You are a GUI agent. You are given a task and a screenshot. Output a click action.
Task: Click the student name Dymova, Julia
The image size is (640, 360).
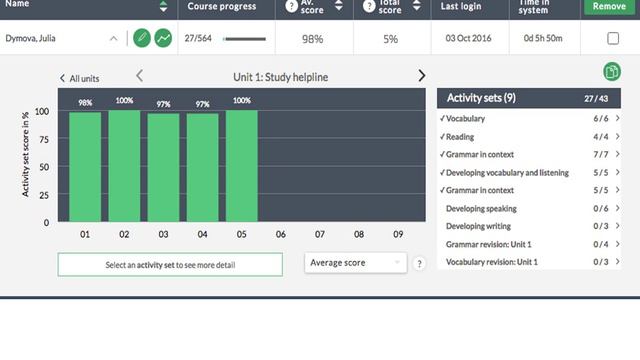[x=31, y=38]
